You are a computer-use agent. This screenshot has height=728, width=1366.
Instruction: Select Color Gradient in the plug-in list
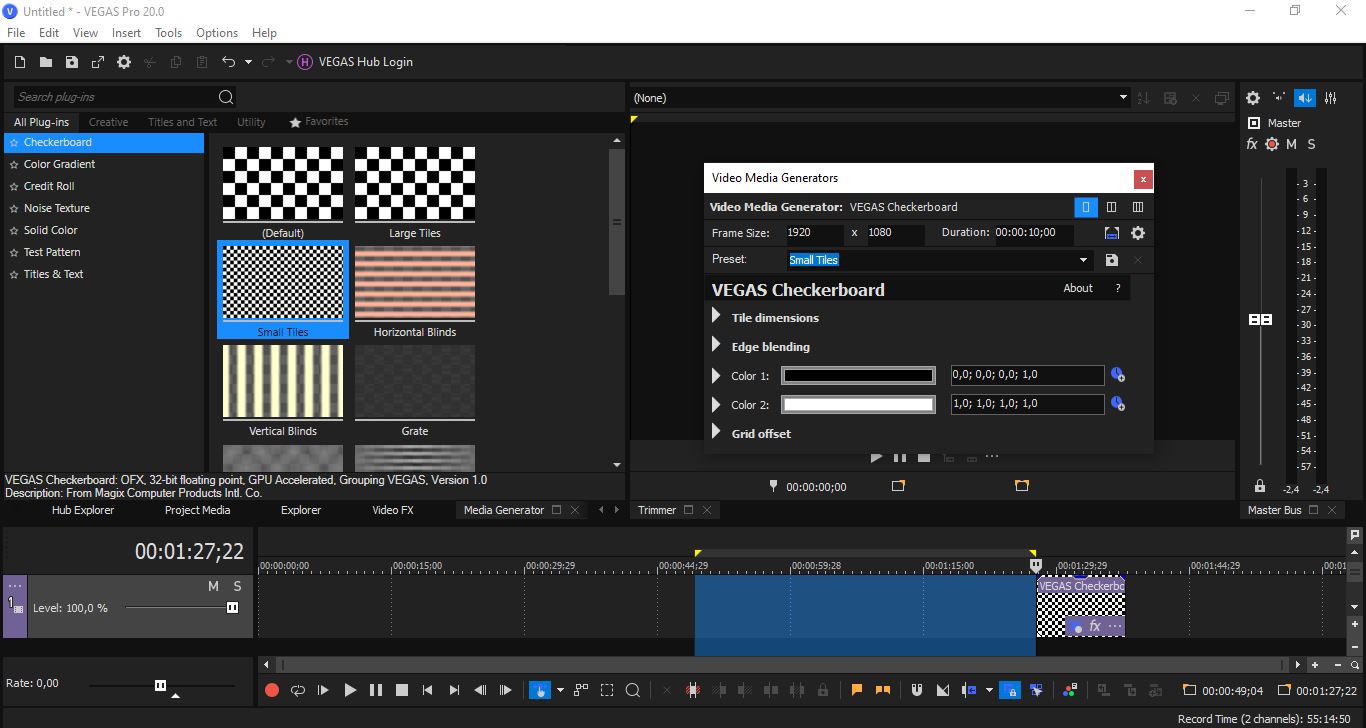coord(60,164)
